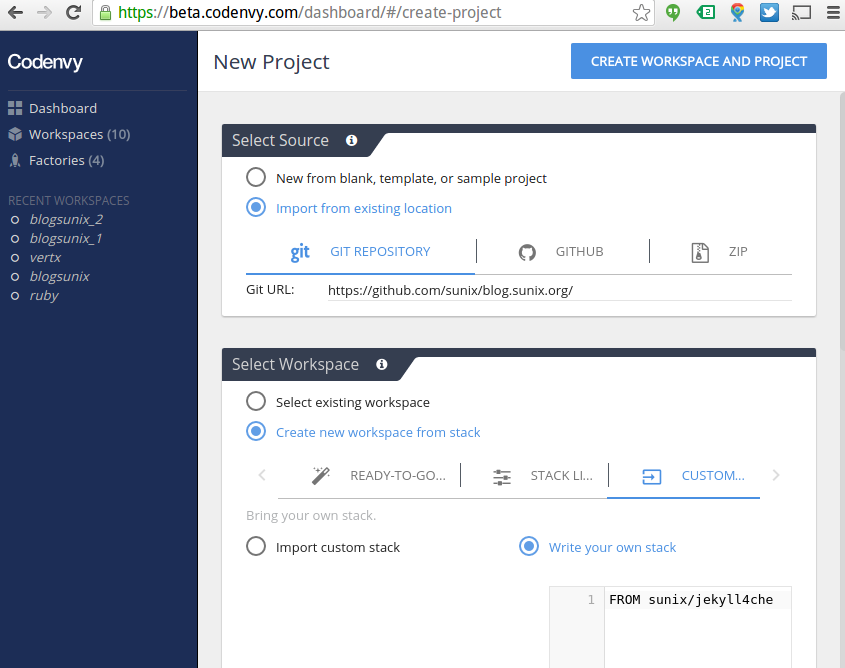Click line number 1 in the editor gutter

click(591, 600)
